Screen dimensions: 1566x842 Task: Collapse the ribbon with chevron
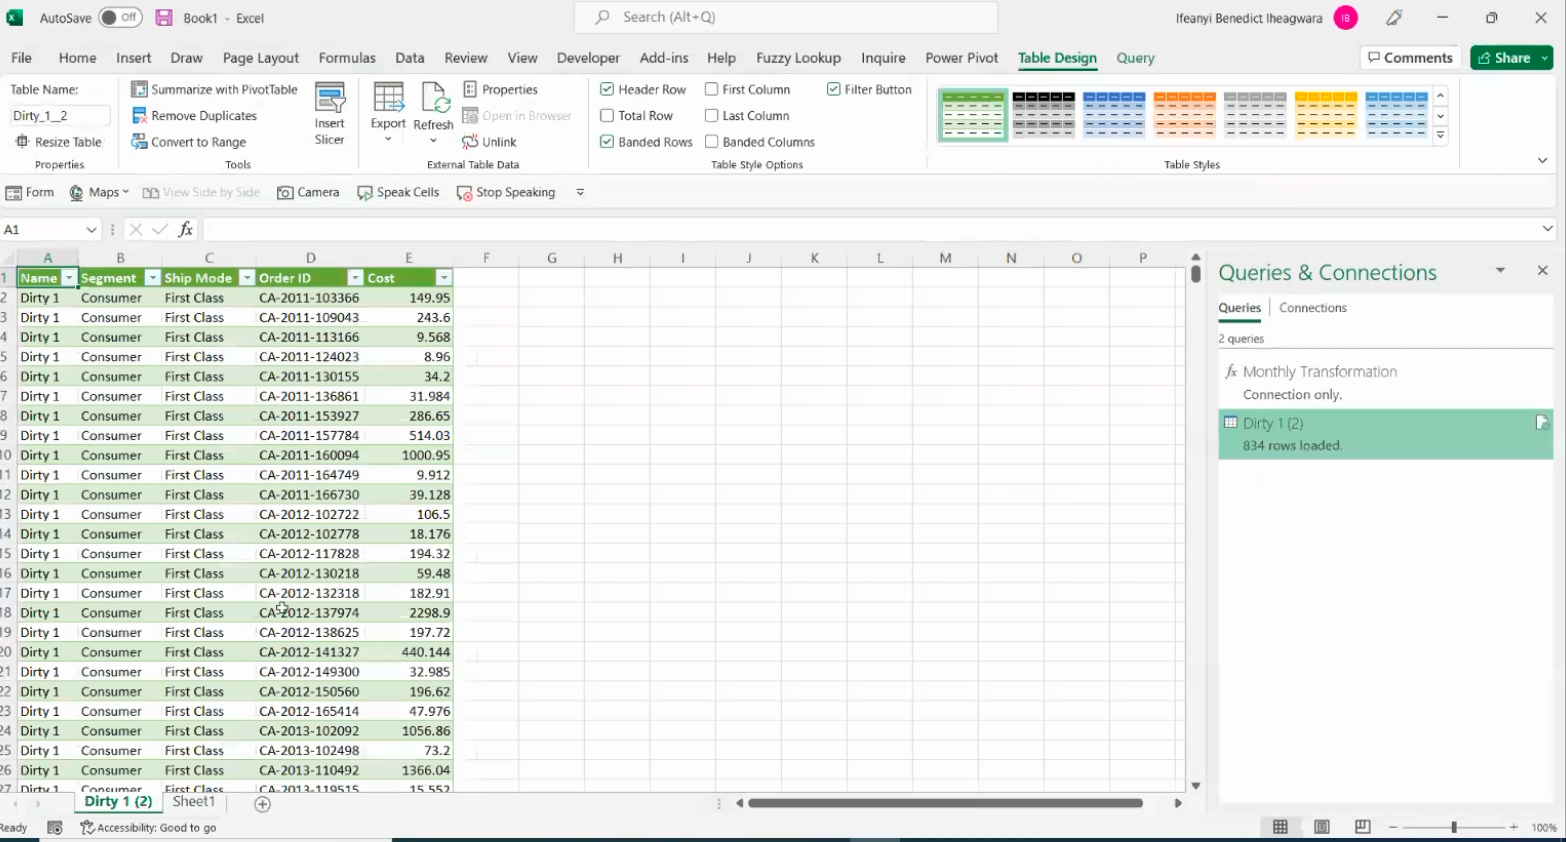pyautogui.click(x=1542, y=161)
